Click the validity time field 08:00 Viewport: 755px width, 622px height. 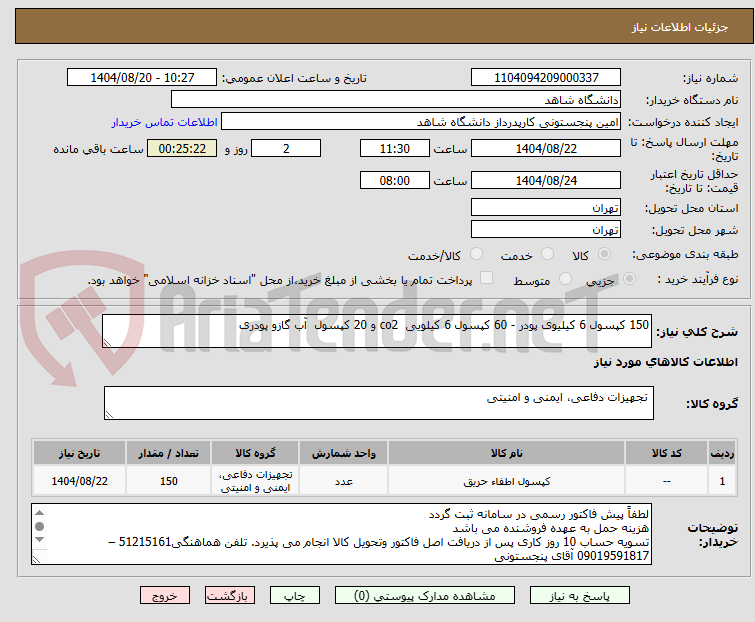pos(395,181)
